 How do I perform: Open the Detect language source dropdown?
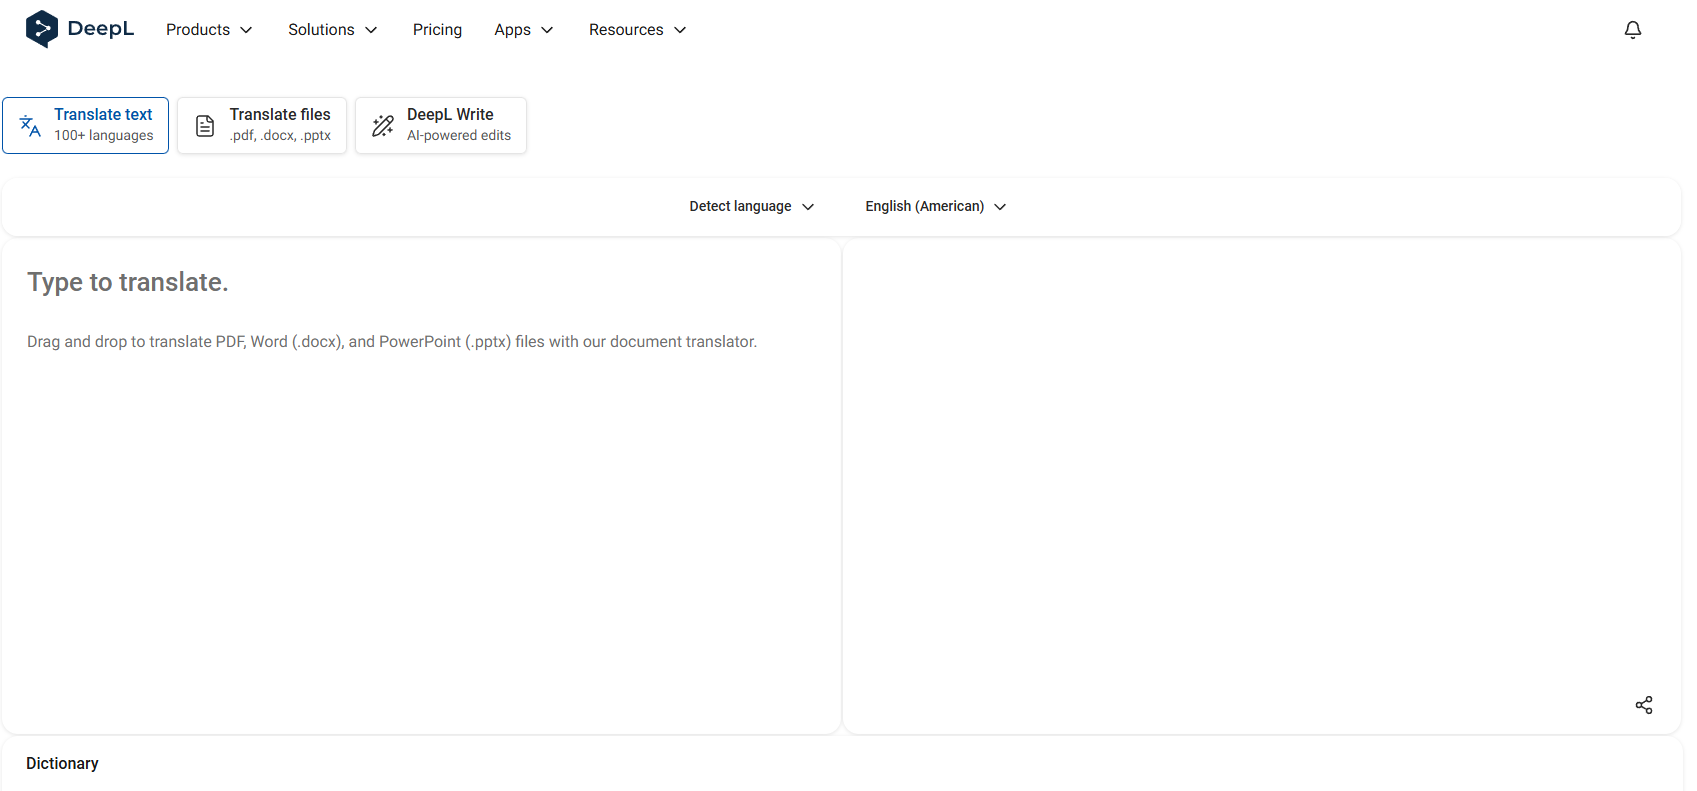[751, 206]
